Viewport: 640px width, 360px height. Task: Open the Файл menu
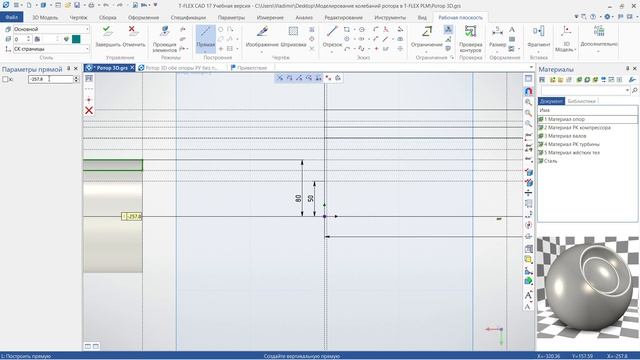pos(11,17)
